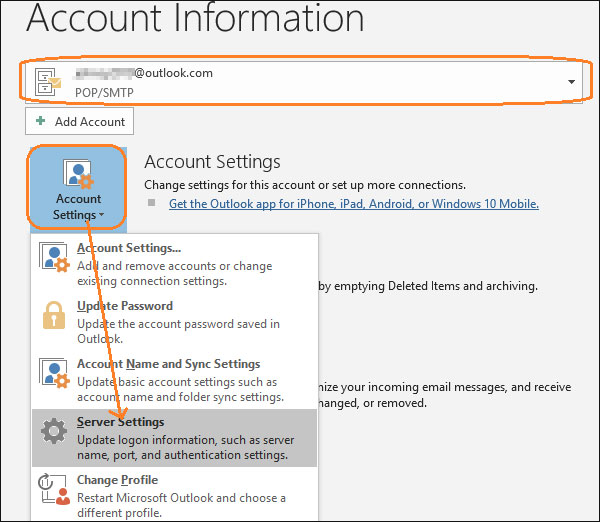
Task: Click the padlock icon for Update Password
Action: pyautogui.click(x=54, y=315)
